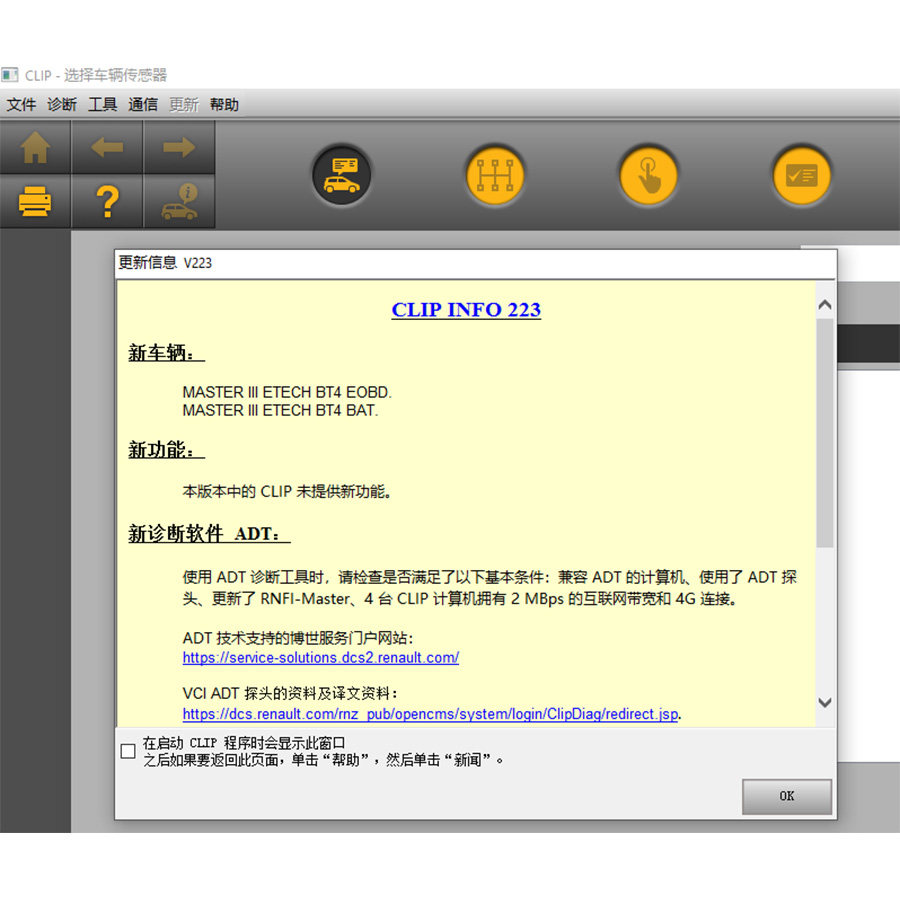Click the back arrow icon
Screen dimensions: 900x900
[107, 147]
